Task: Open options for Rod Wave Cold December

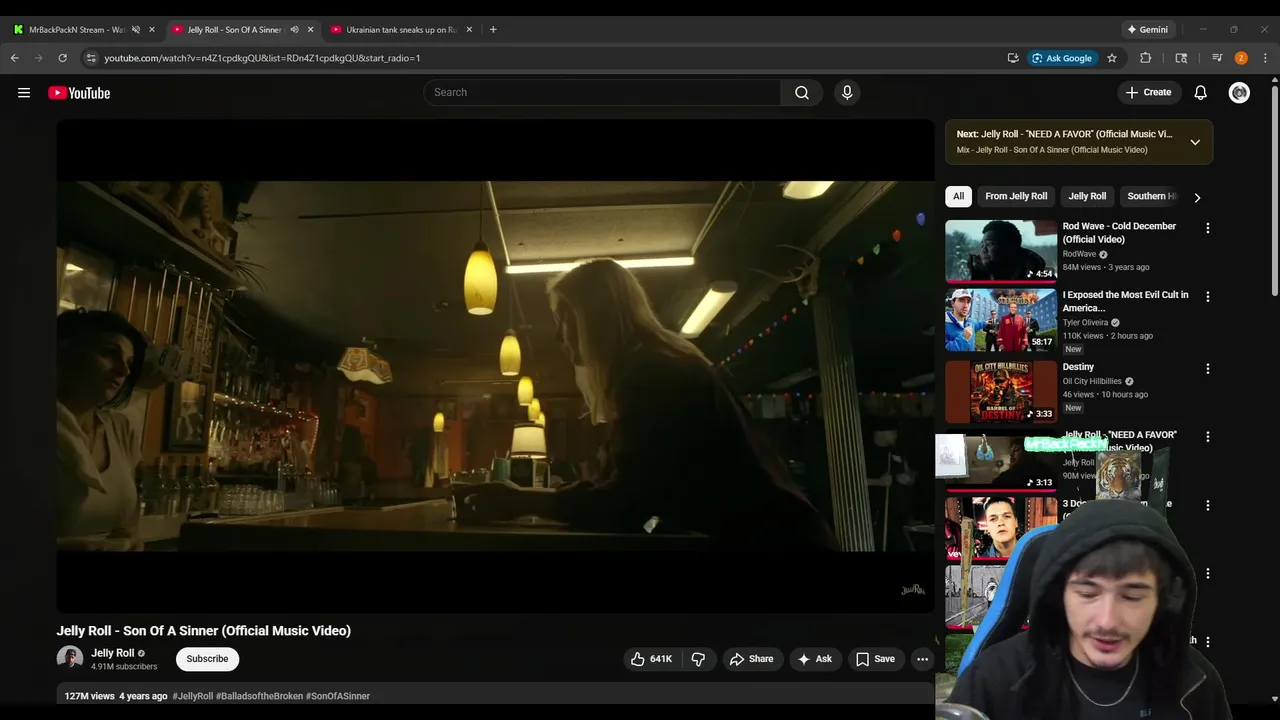Action: 1208,228
